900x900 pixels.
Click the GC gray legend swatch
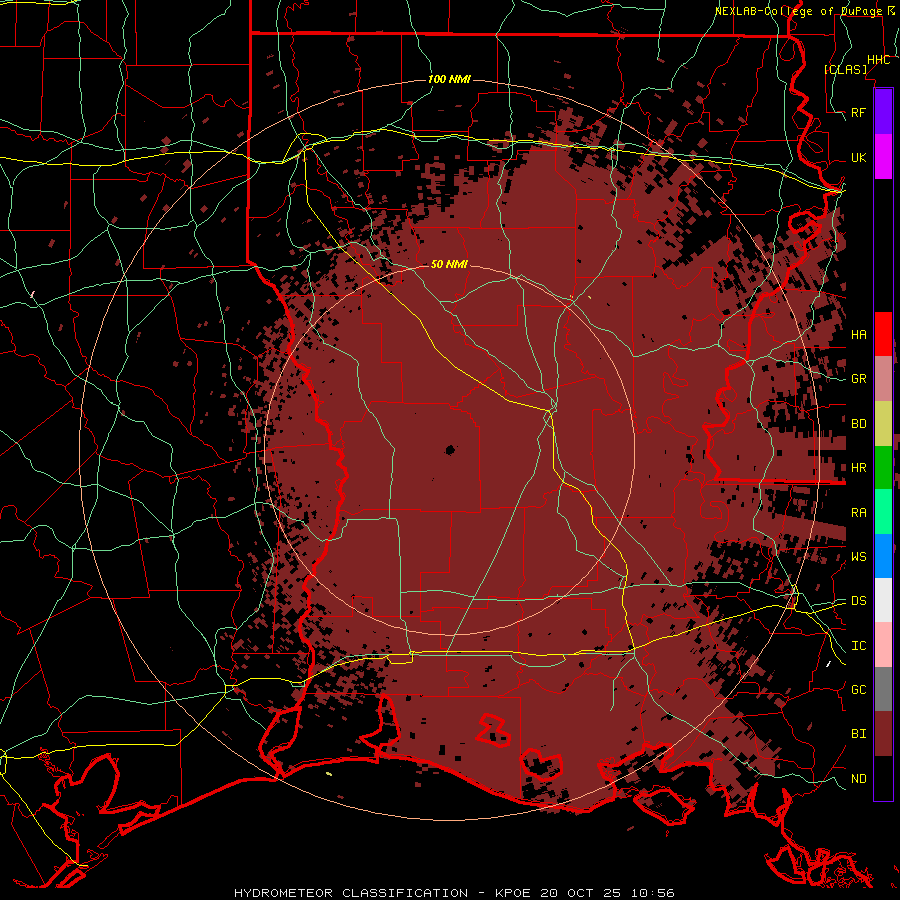[x=883, y=689]
